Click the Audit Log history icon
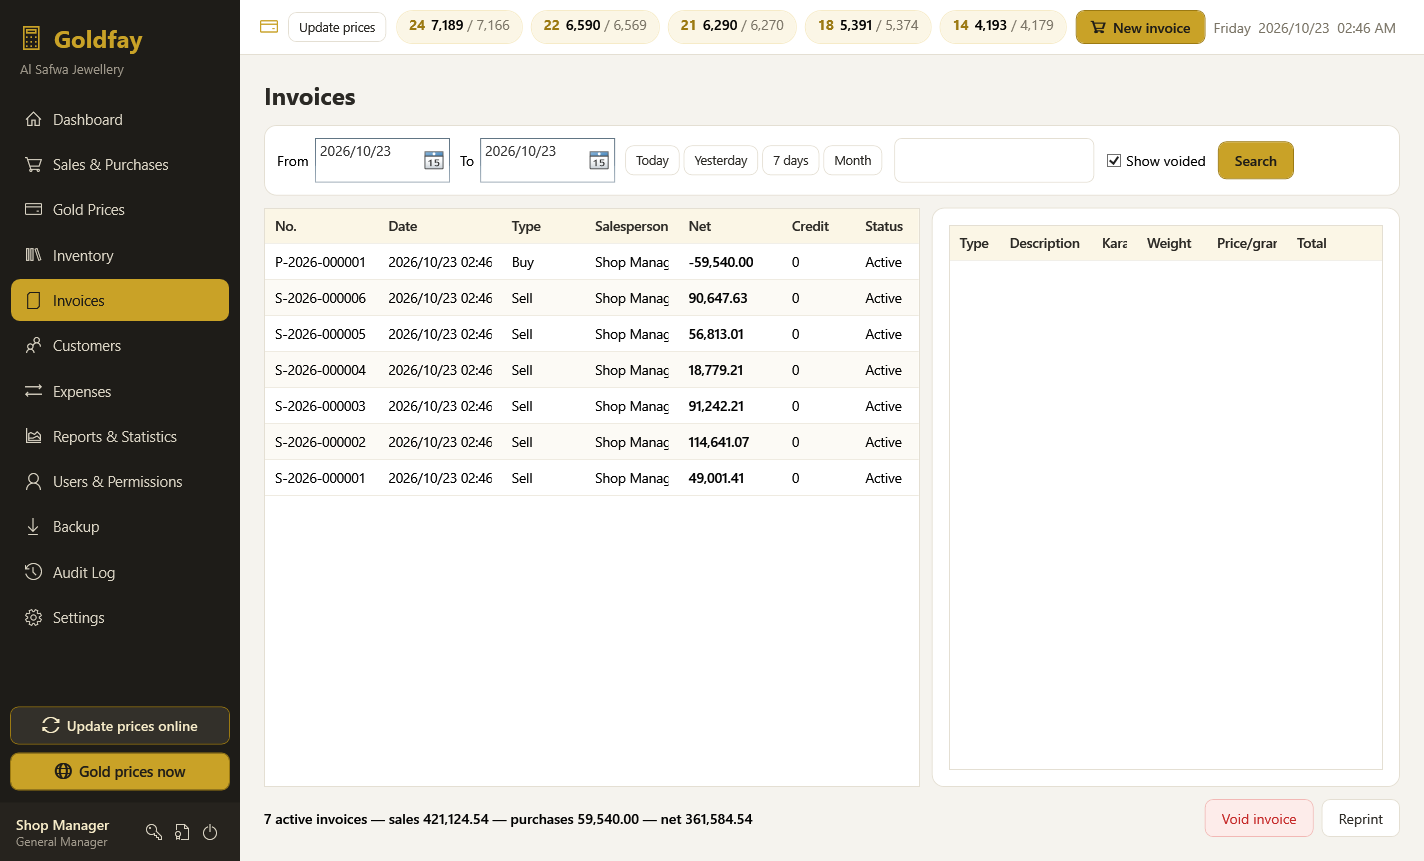Image resolution: width=1424 pixels, height=861 pixels. 34,572
